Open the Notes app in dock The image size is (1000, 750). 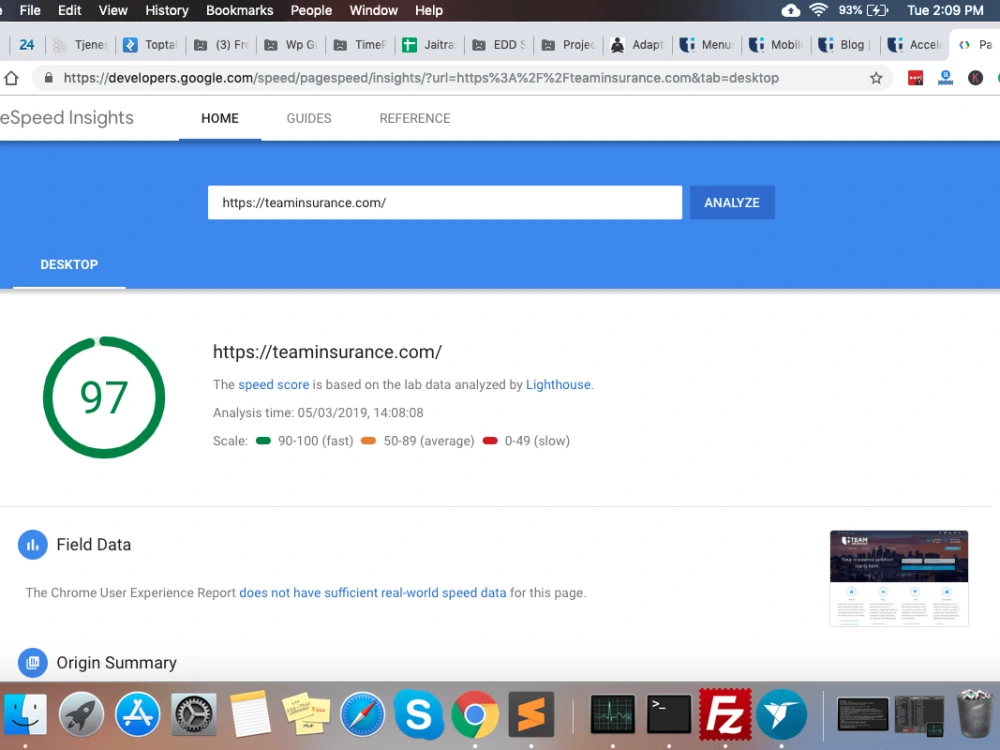tap(250, 714)
